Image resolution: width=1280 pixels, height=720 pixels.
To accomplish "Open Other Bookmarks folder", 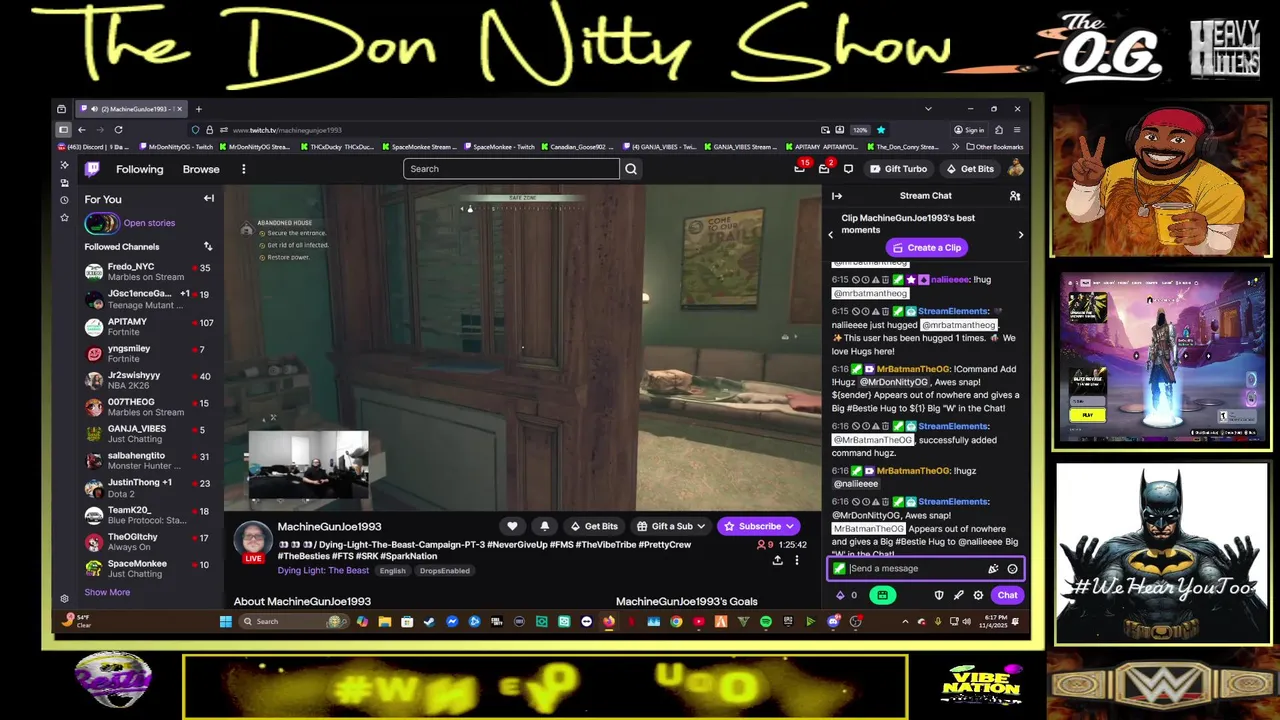I will 995,147.
